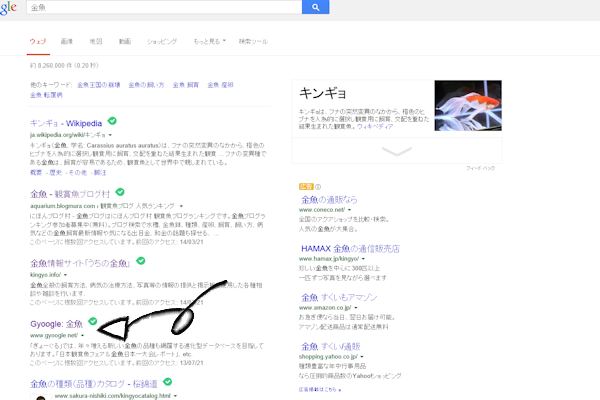Open the キンギョ - Wikipedia result
The width and height of the screenshot is (600, 400).
tap(66, 123)
